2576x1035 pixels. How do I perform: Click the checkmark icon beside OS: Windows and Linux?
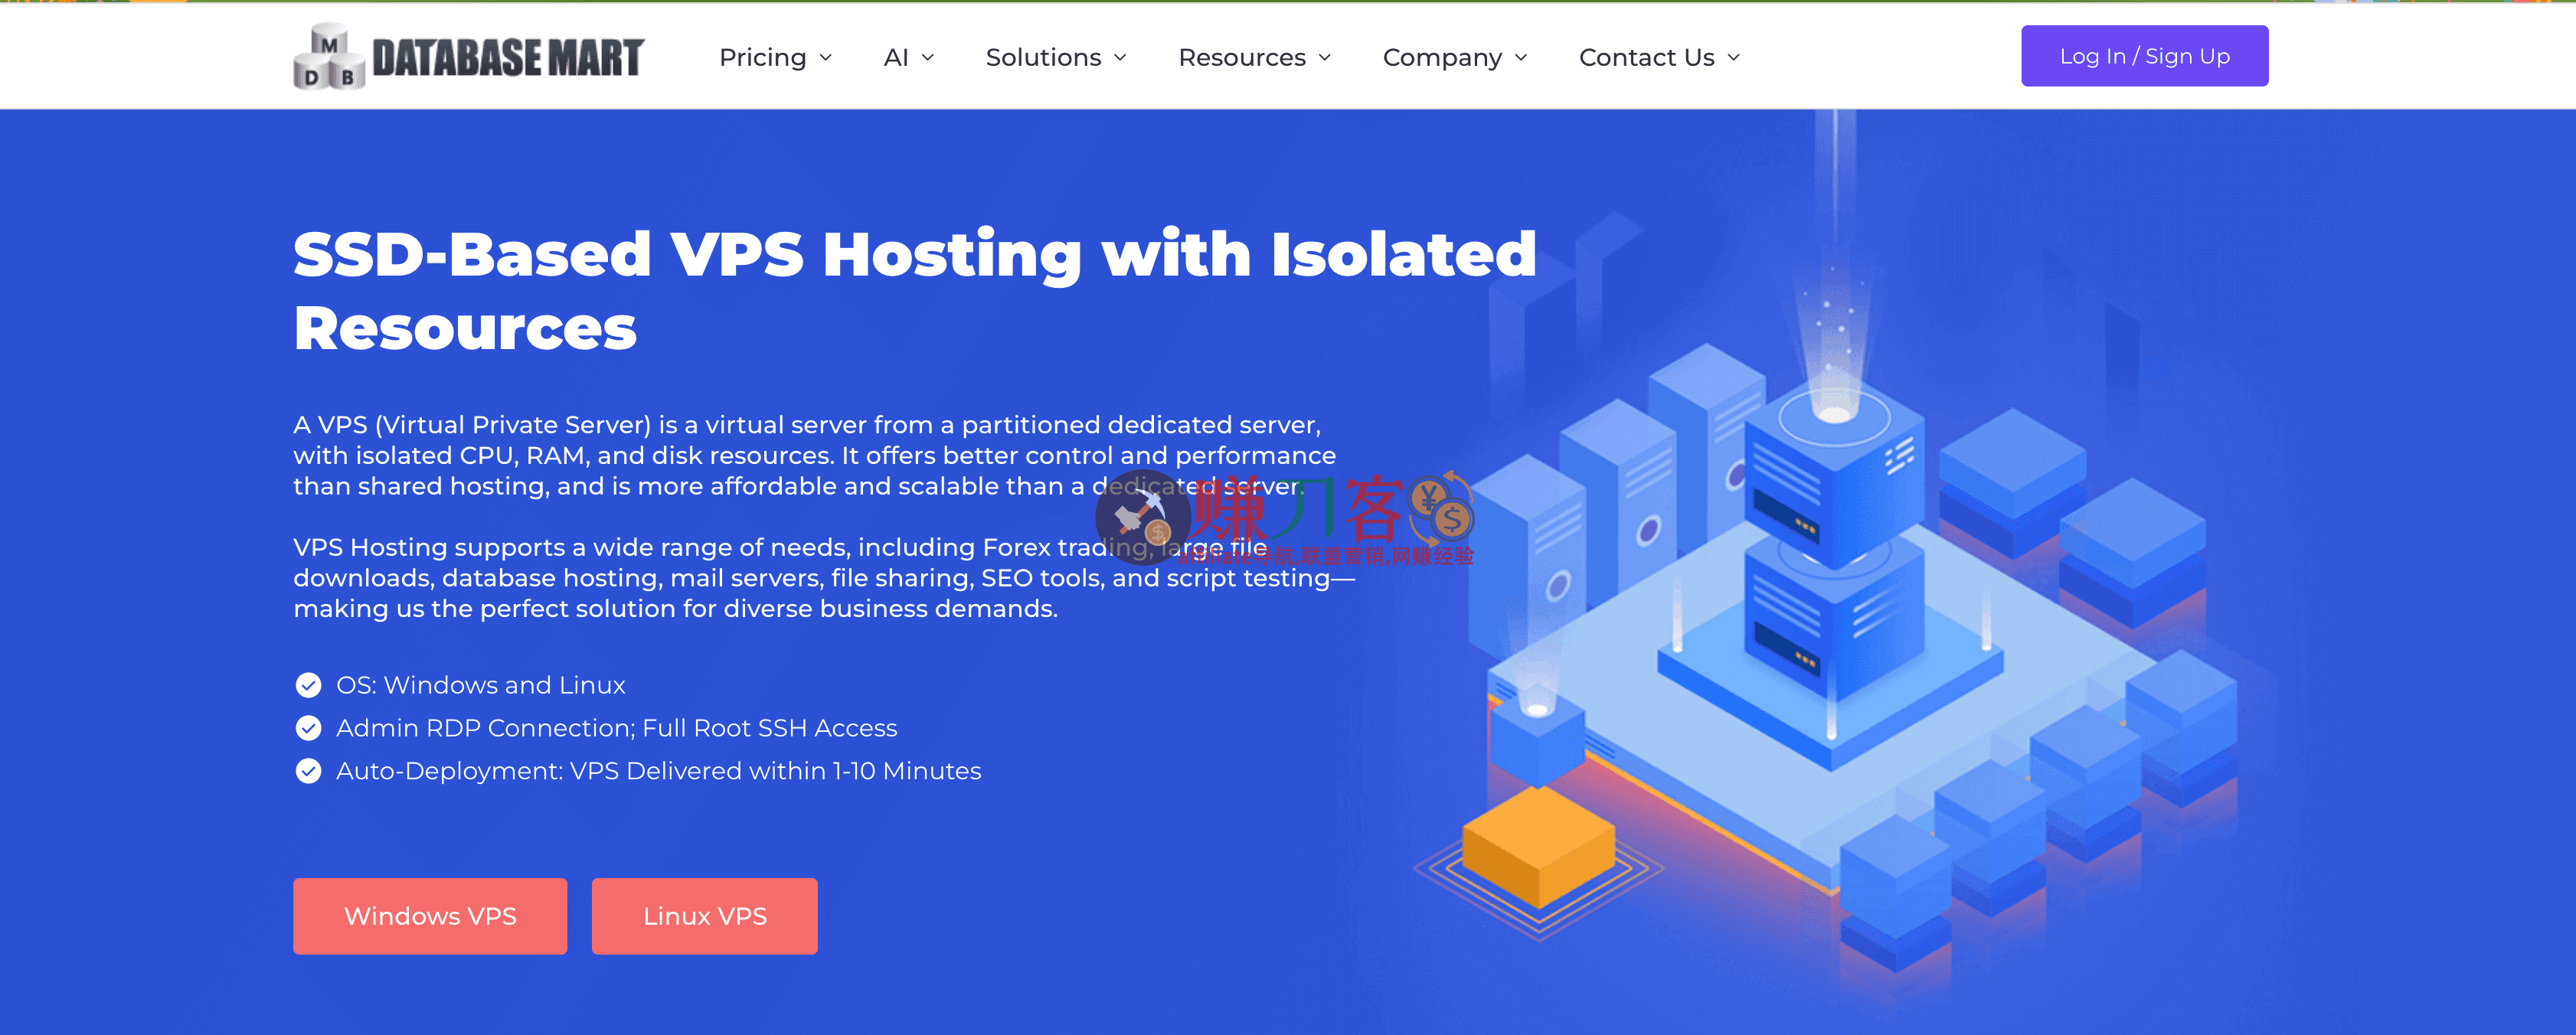[308, 685]
